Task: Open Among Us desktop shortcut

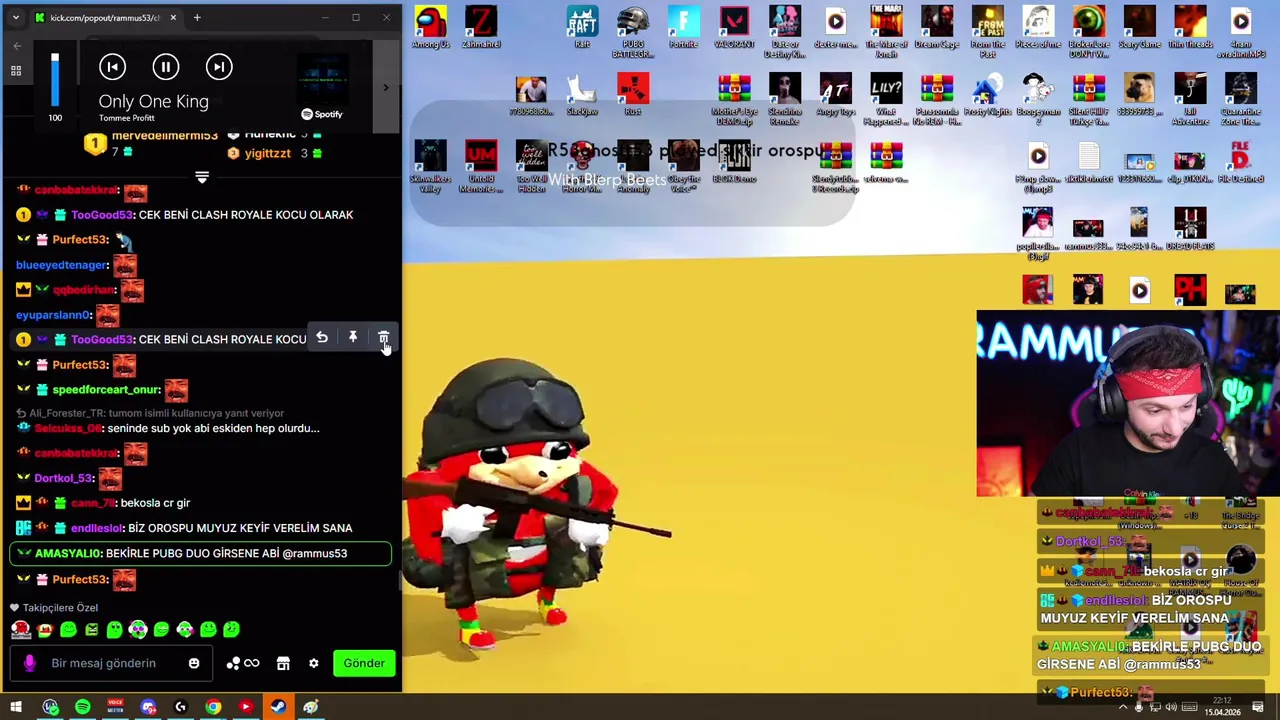Action: point(431,27)
